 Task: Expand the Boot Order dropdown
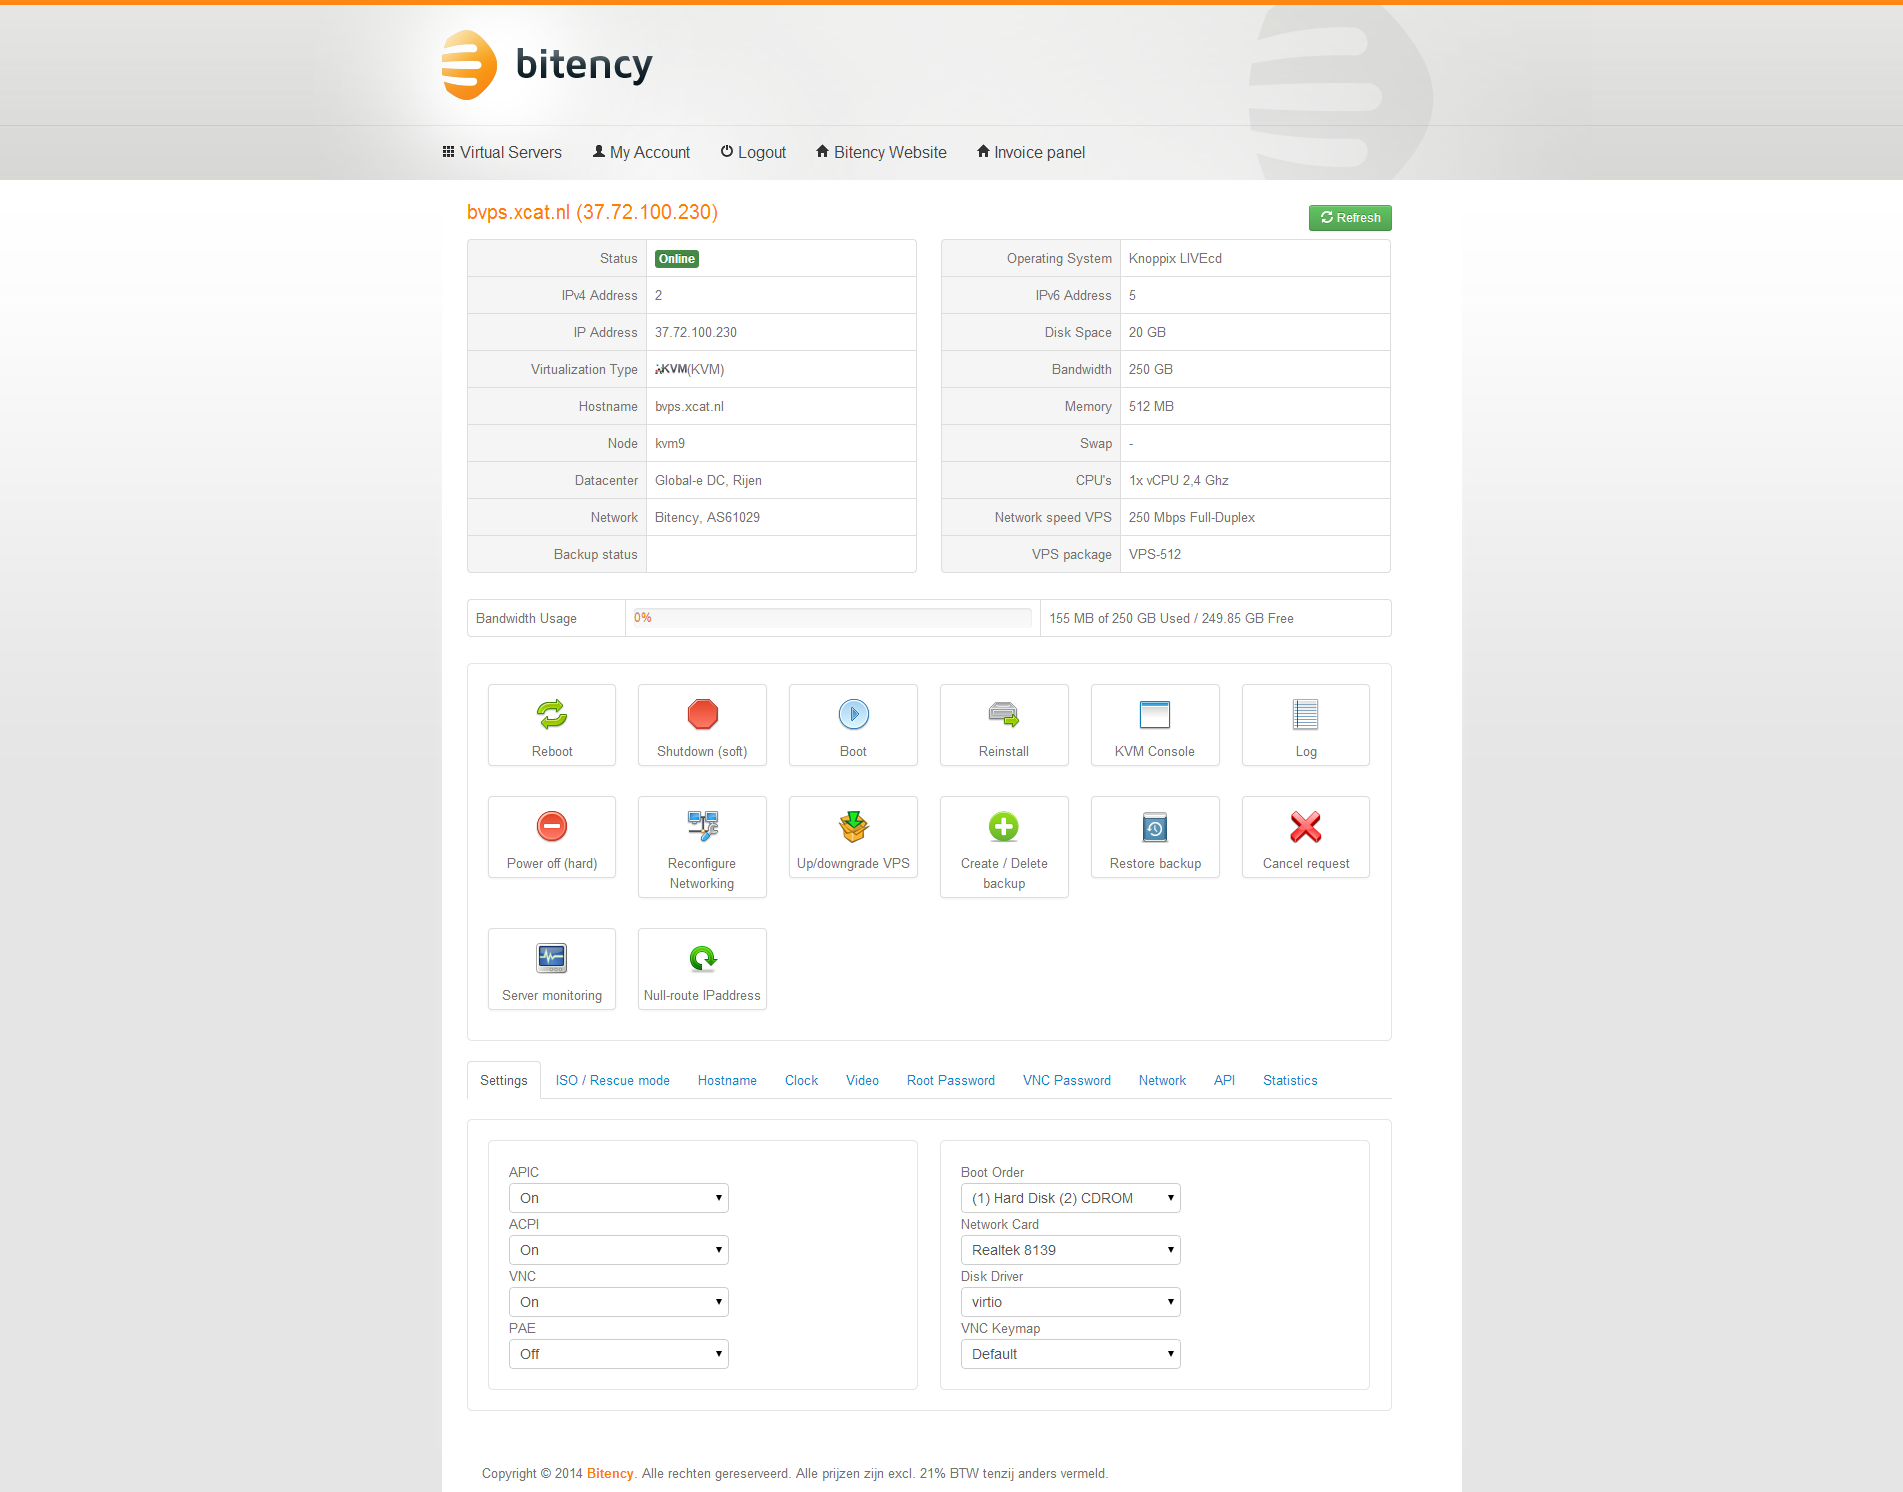(x=1070, y=1198)
